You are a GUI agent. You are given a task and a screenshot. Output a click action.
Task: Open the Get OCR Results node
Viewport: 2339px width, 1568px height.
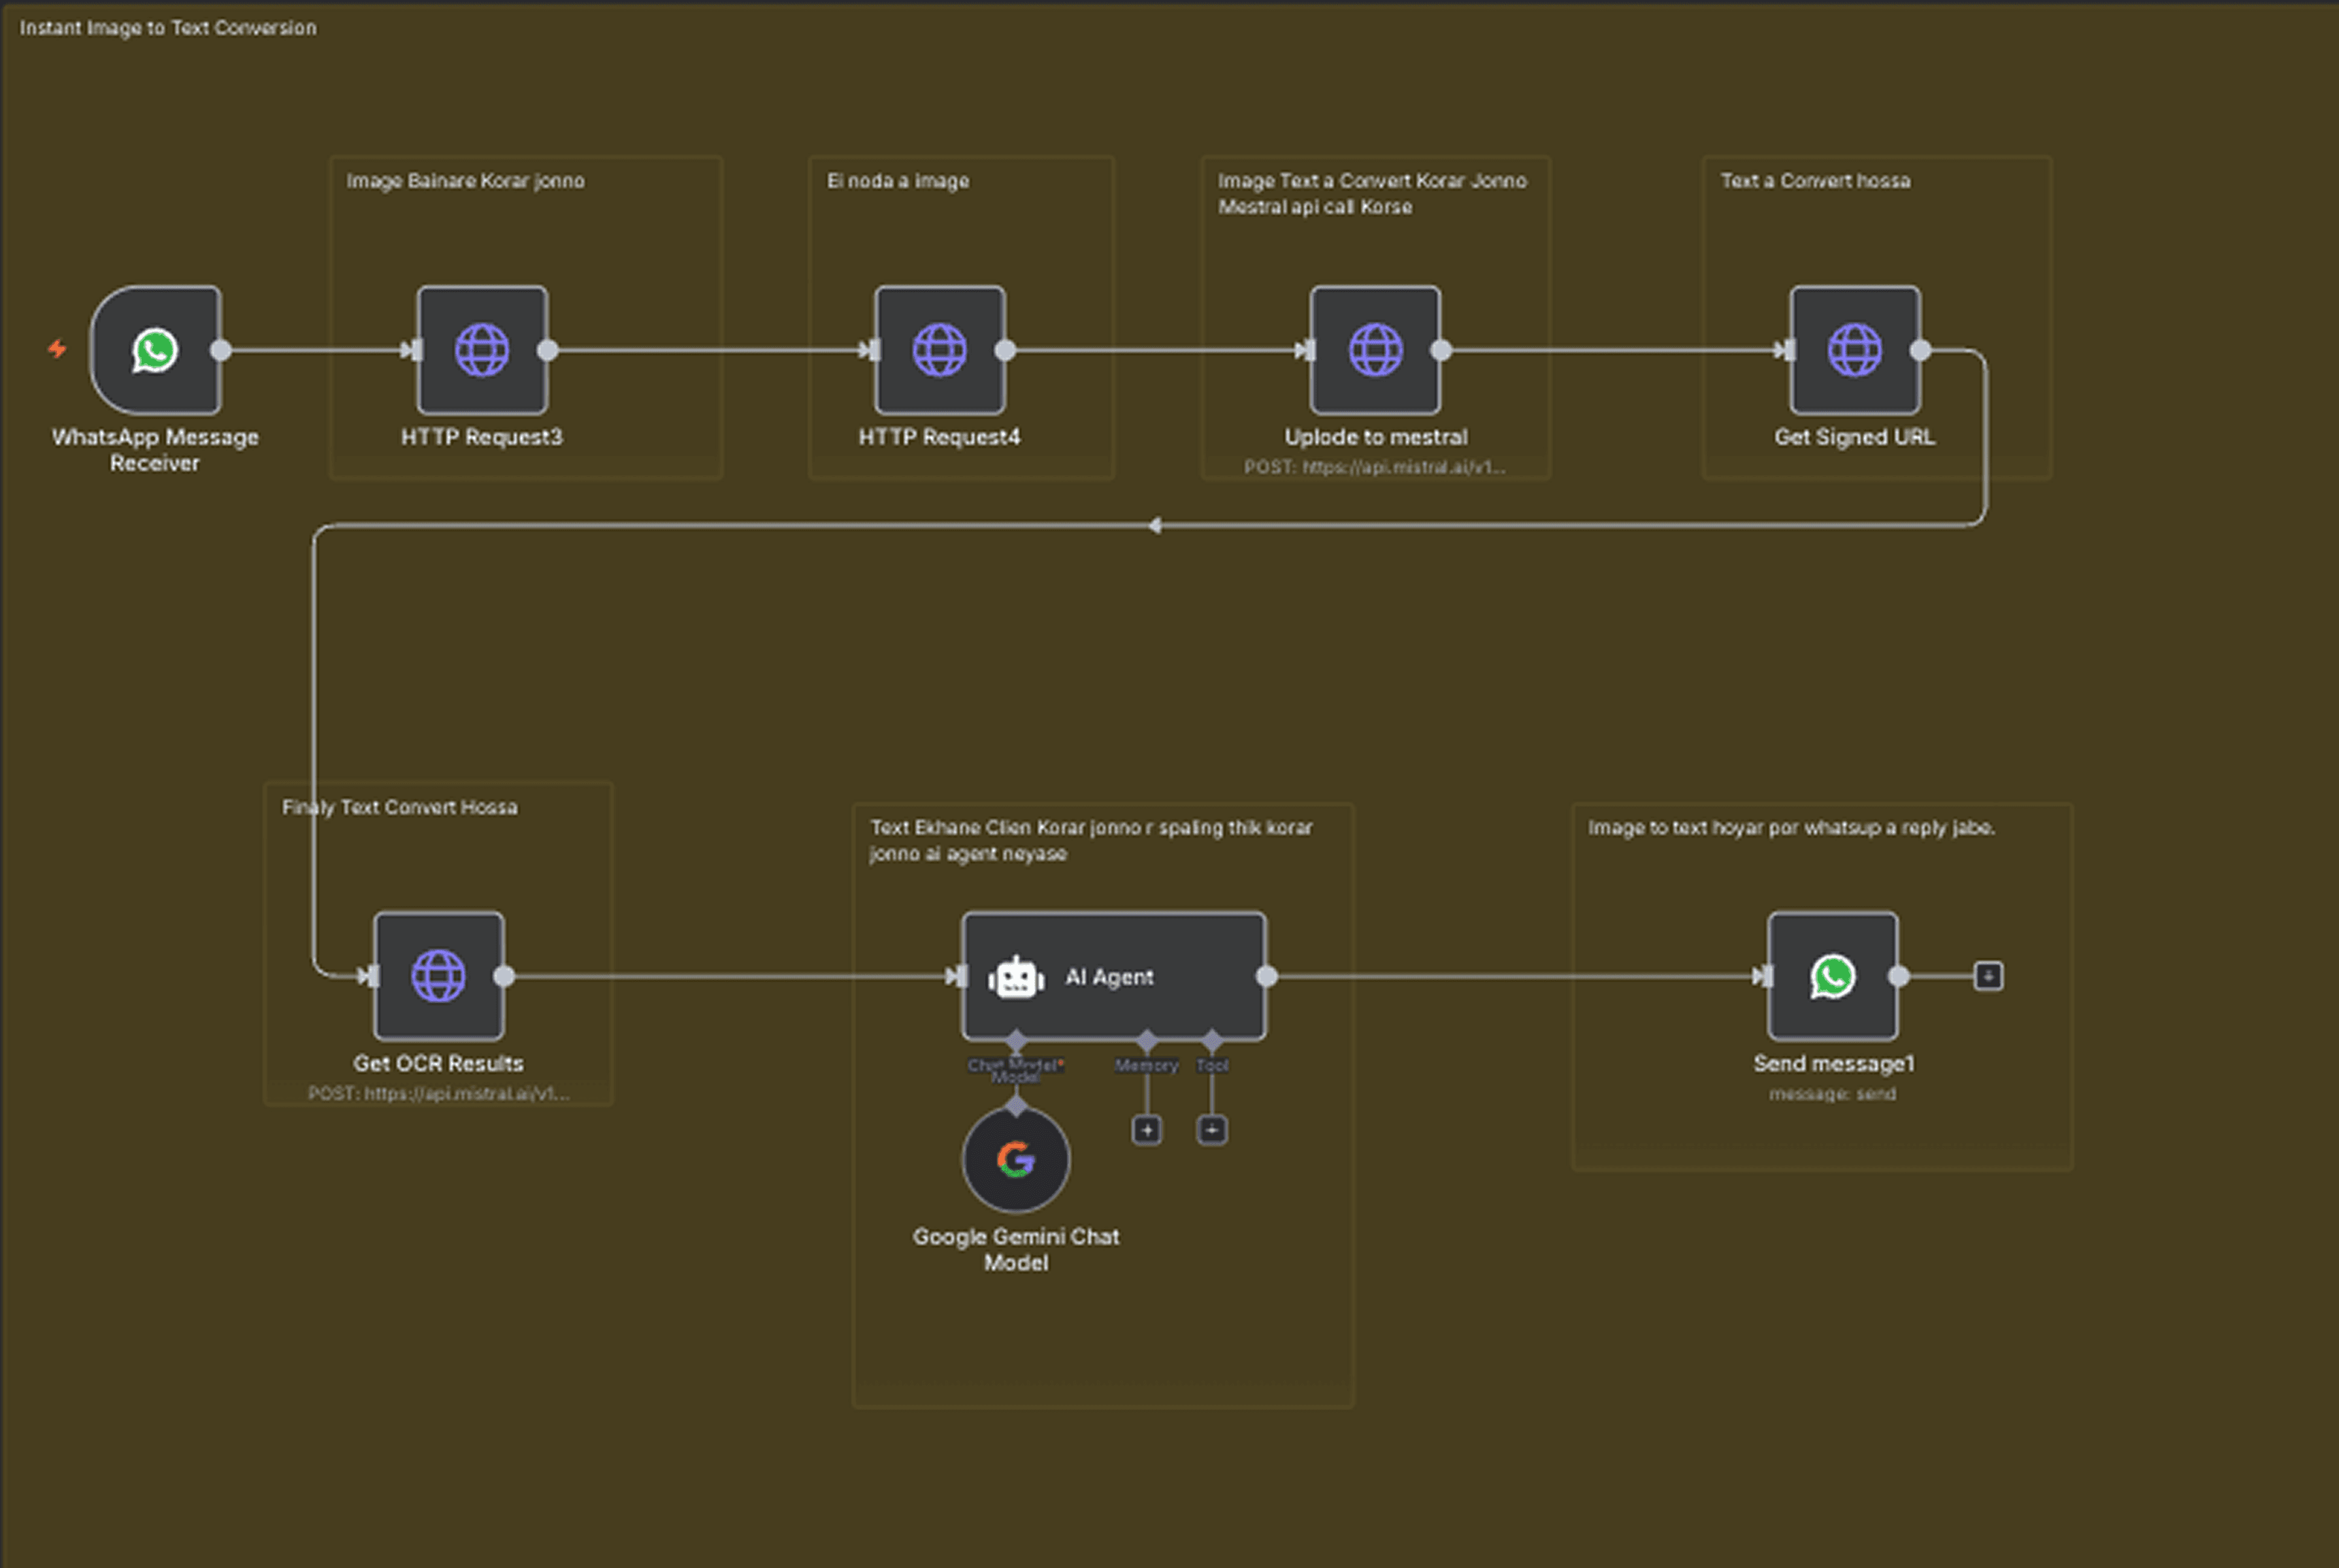coord(438,976)
